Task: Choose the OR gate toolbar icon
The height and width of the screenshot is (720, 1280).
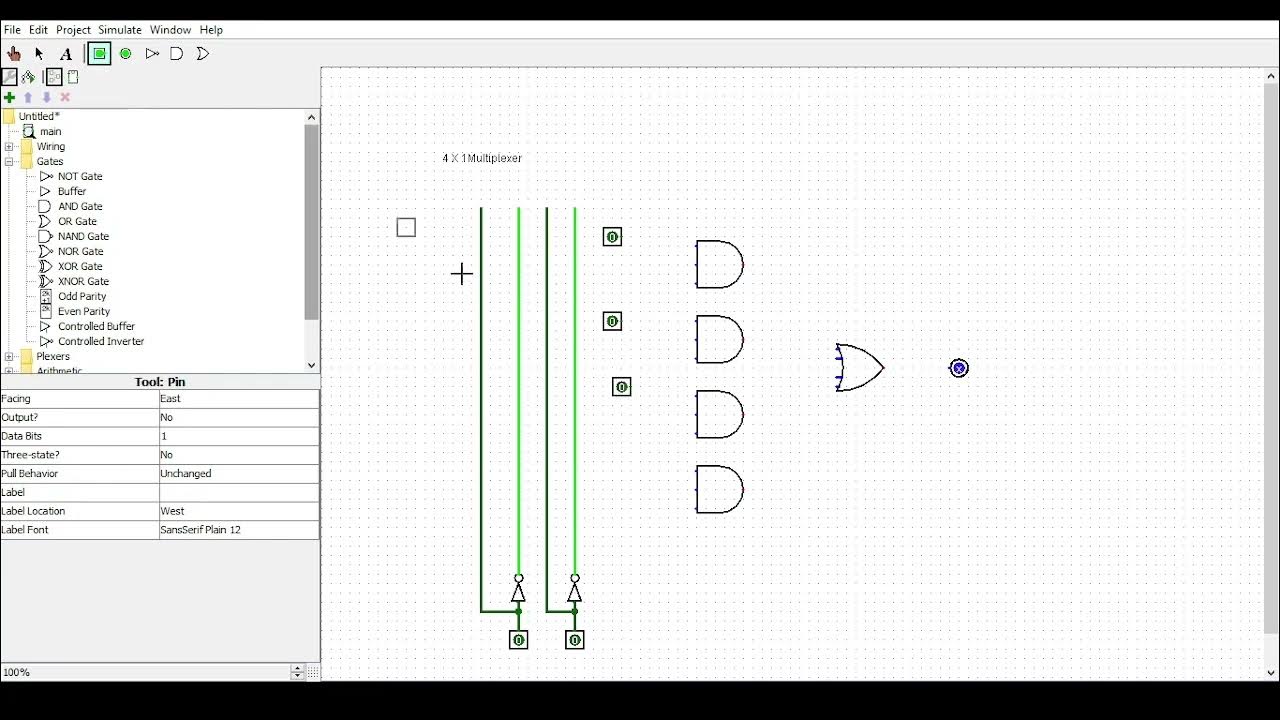Action: pyautogui.click(x=203, y=54)
